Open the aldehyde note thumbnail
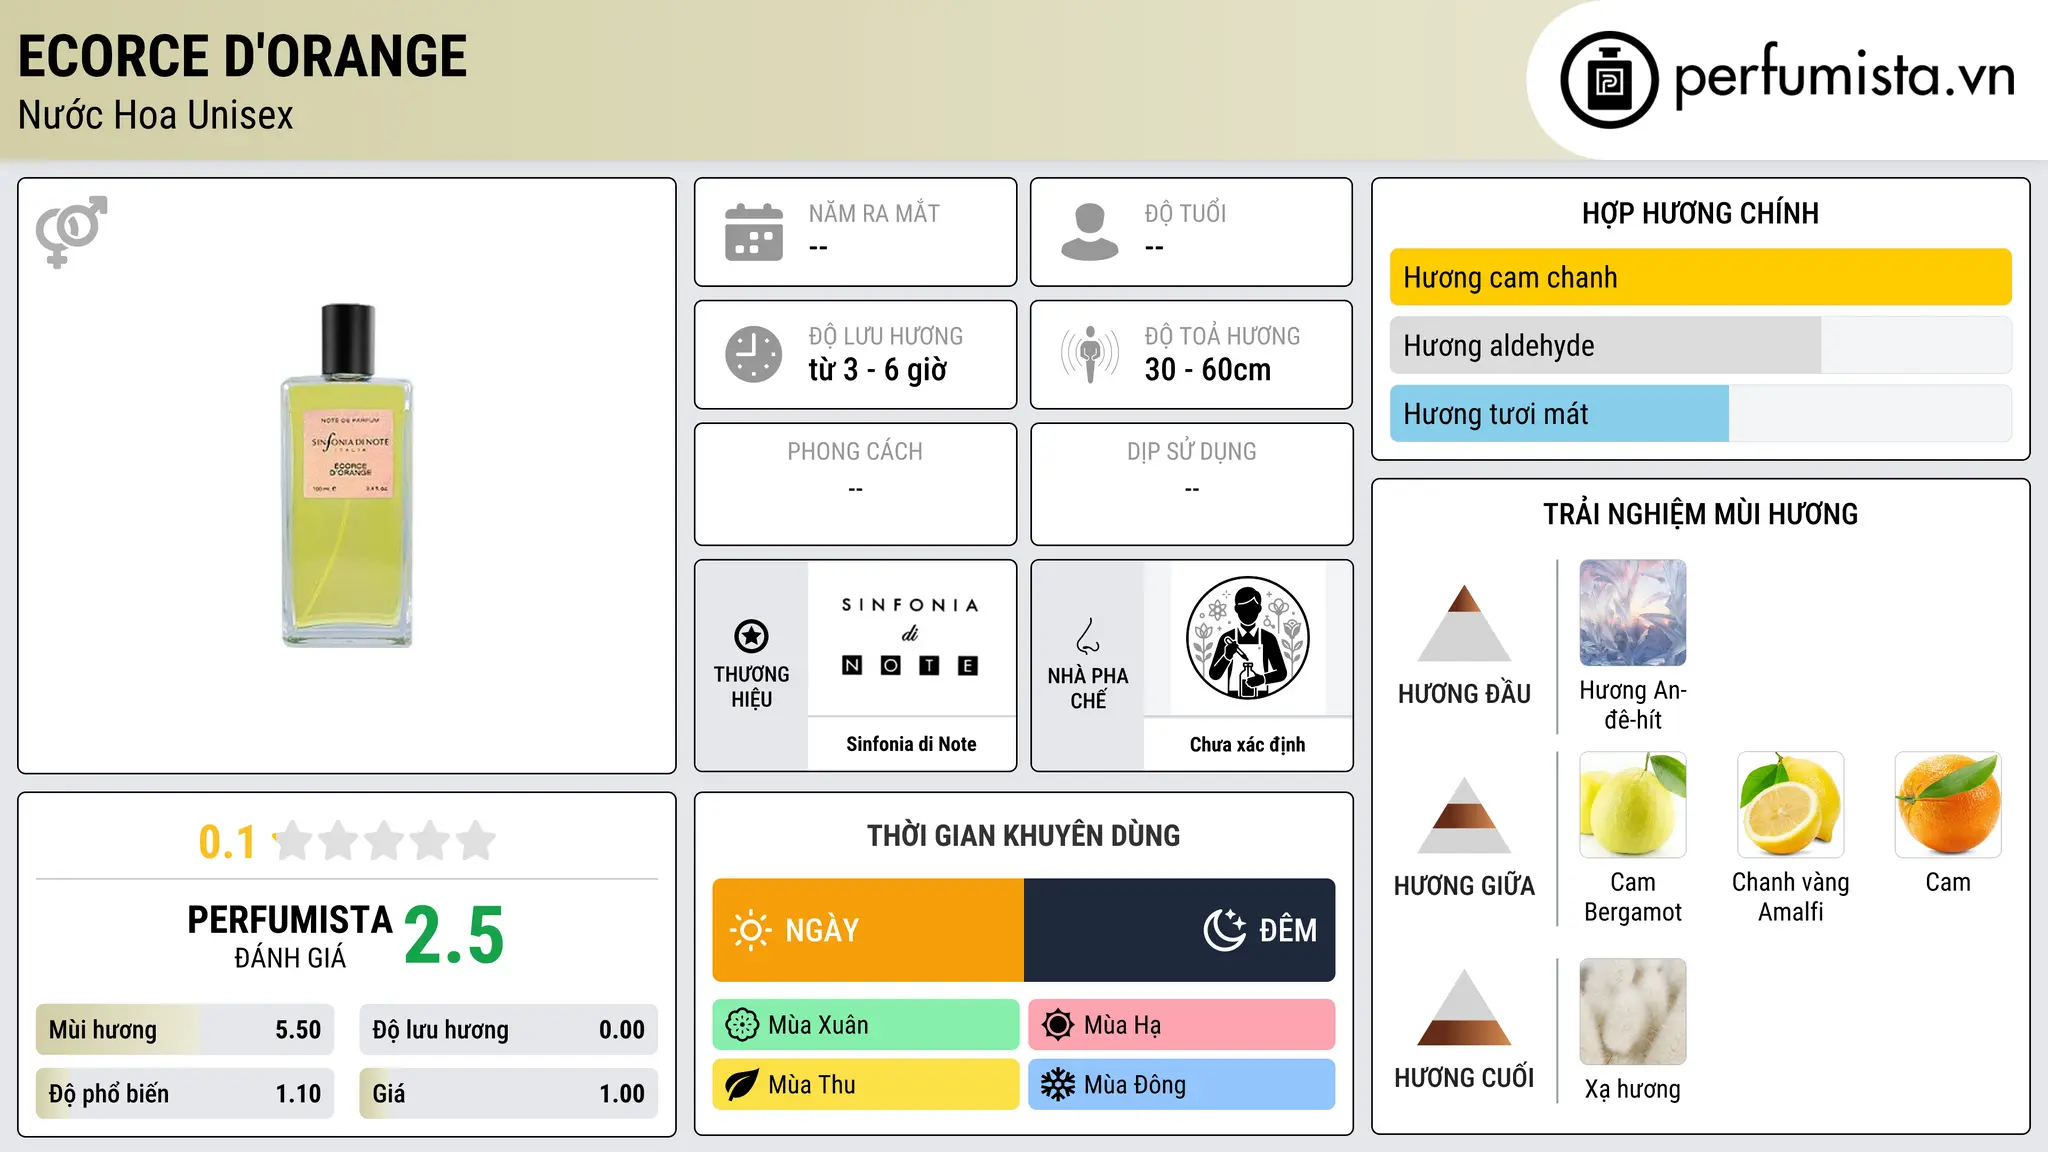2048x1152 pixels. point(1632,613)
